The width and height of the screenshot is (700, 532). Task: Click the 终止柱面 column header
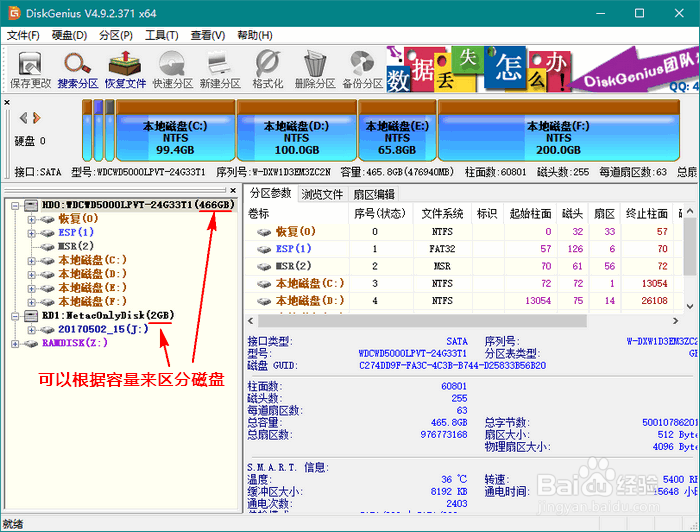646,214
